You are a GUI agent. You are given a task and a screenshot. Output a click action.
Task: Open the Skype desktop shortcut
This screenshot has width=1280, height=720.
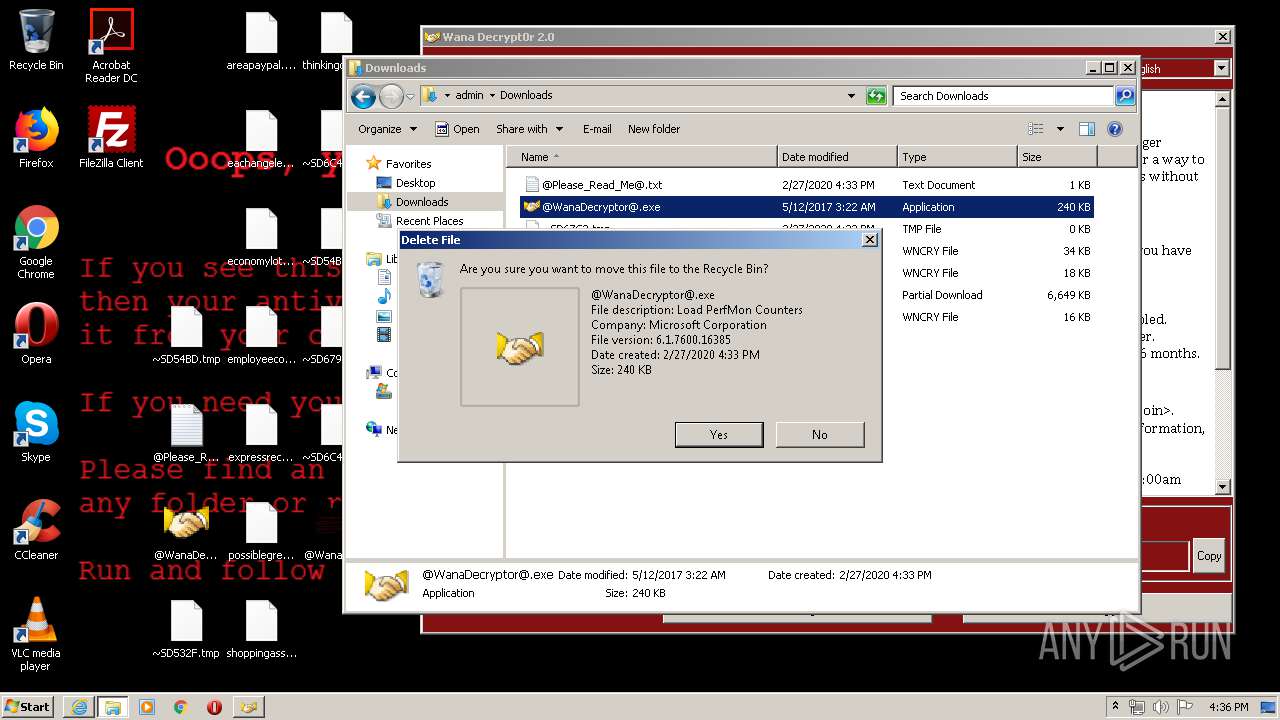[36, 432]
